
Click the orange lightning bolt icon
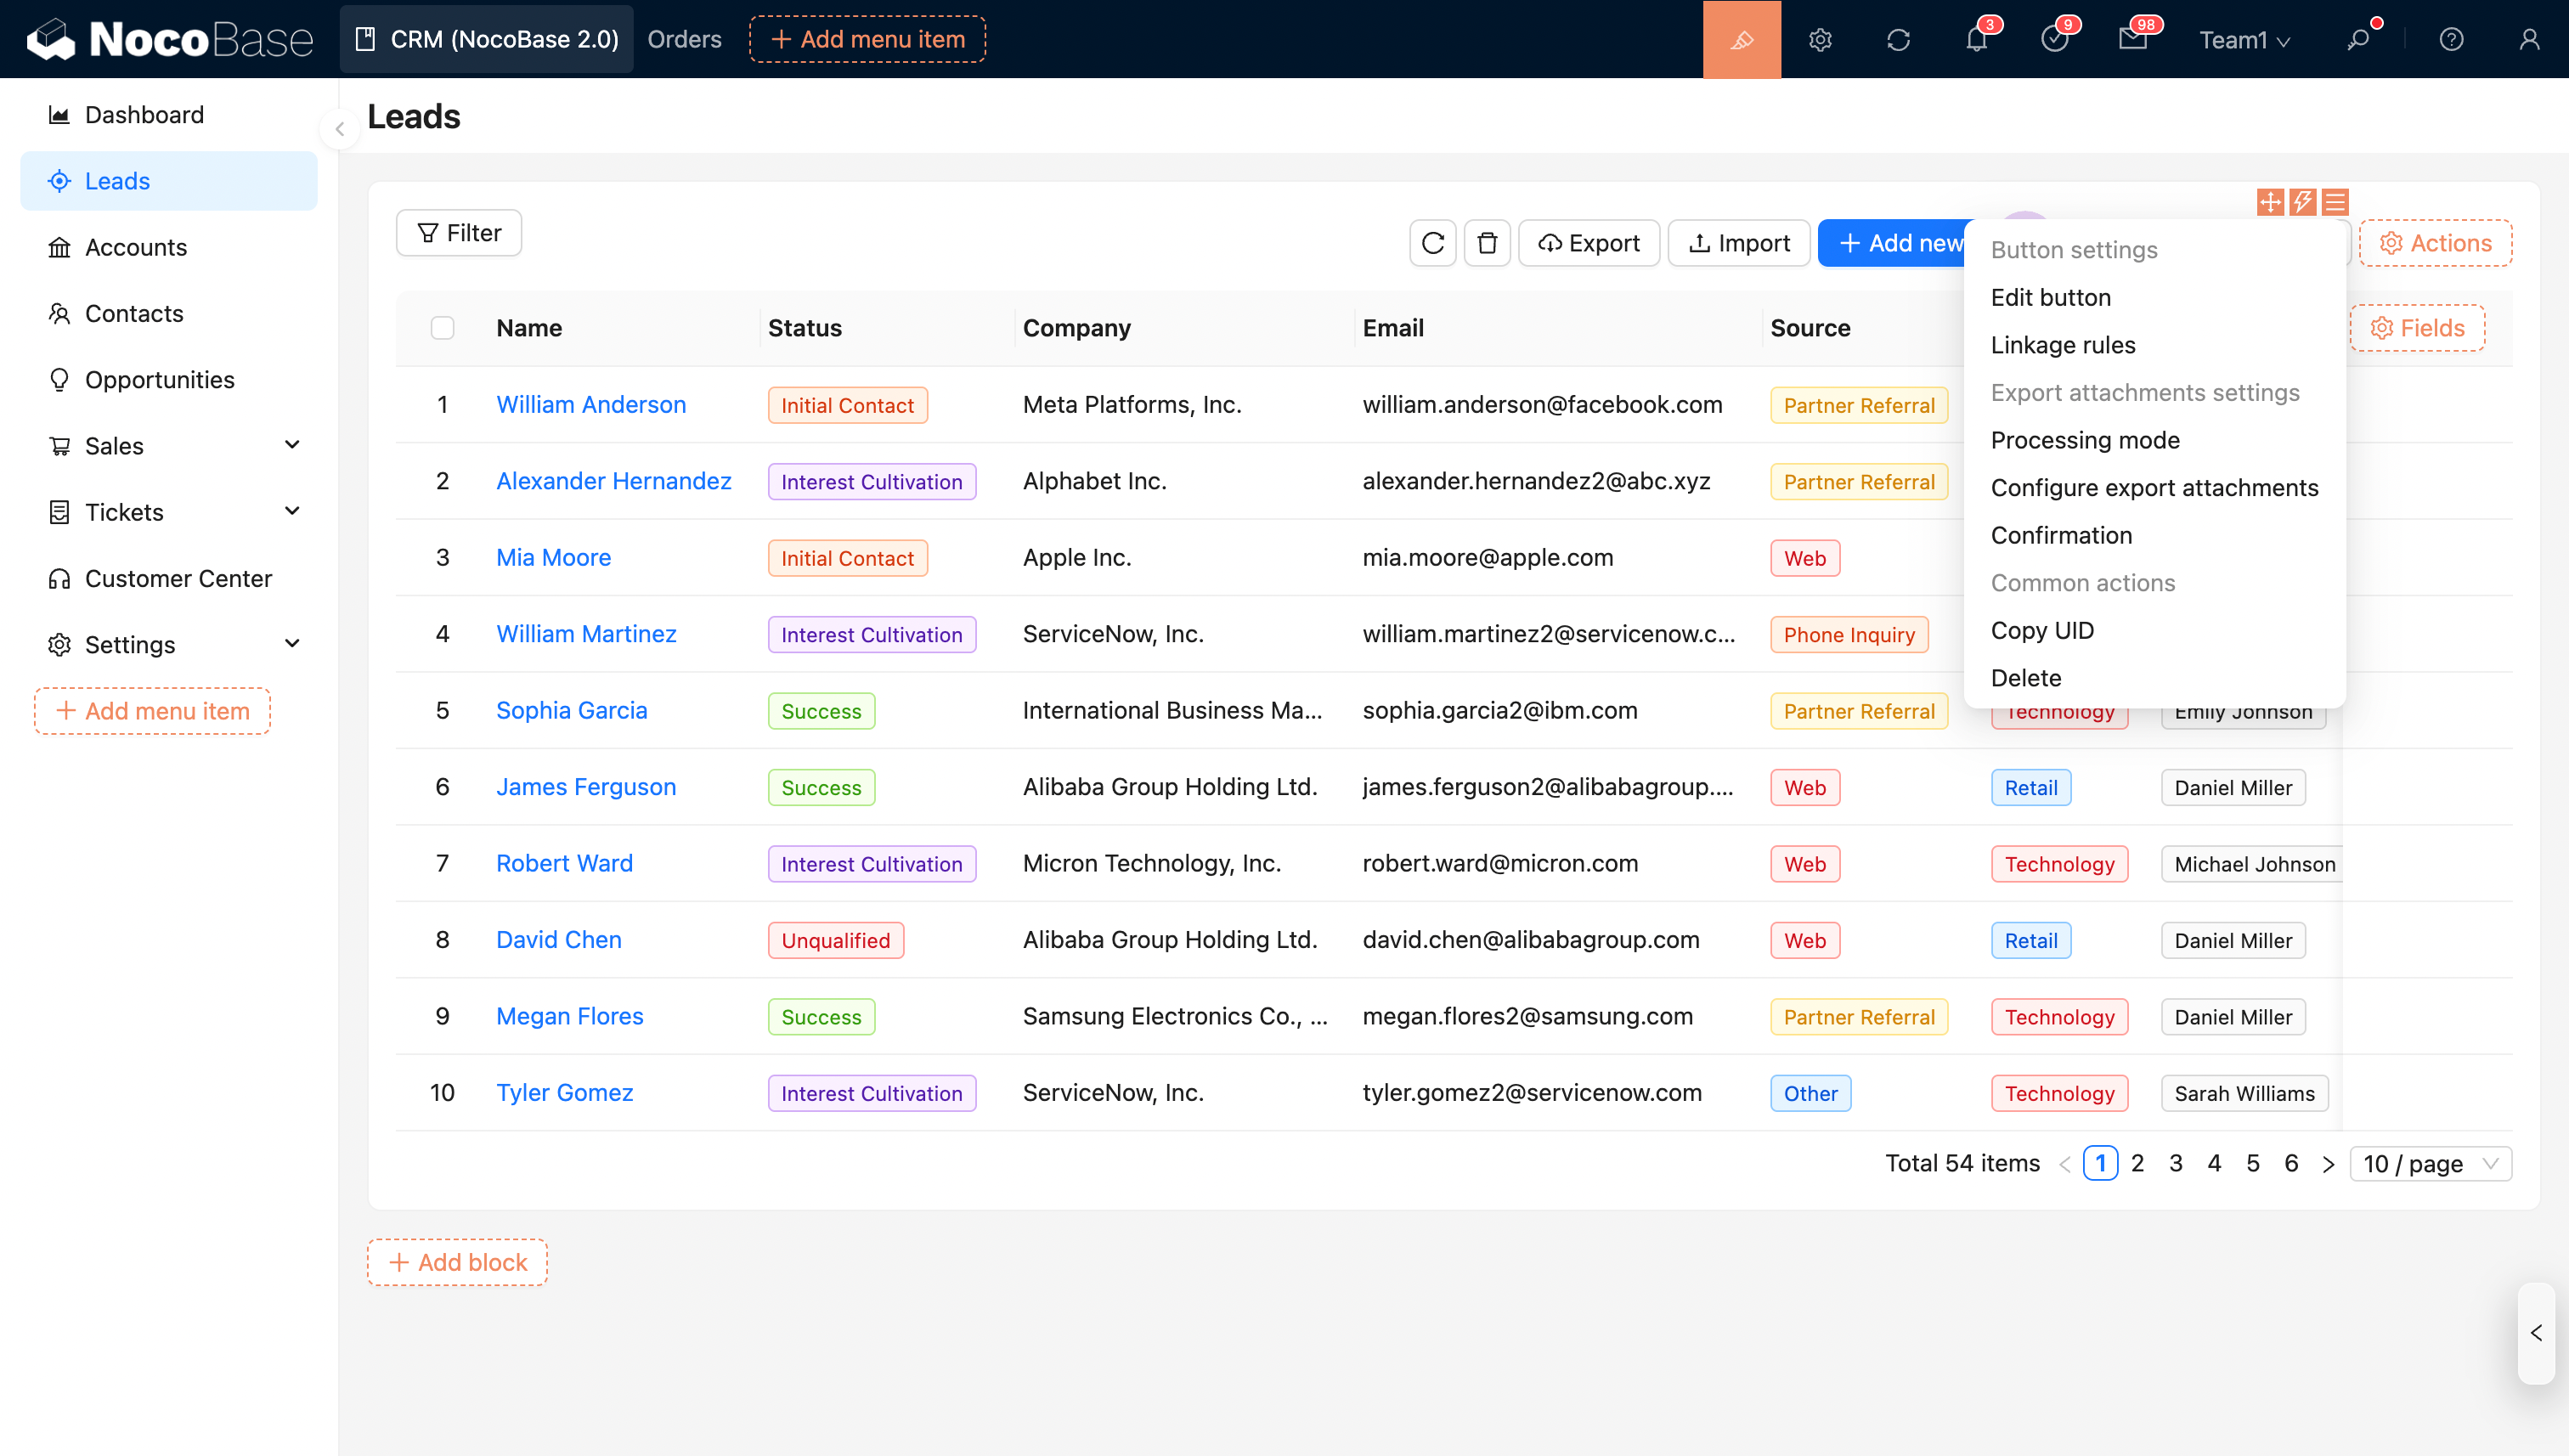2302,202
